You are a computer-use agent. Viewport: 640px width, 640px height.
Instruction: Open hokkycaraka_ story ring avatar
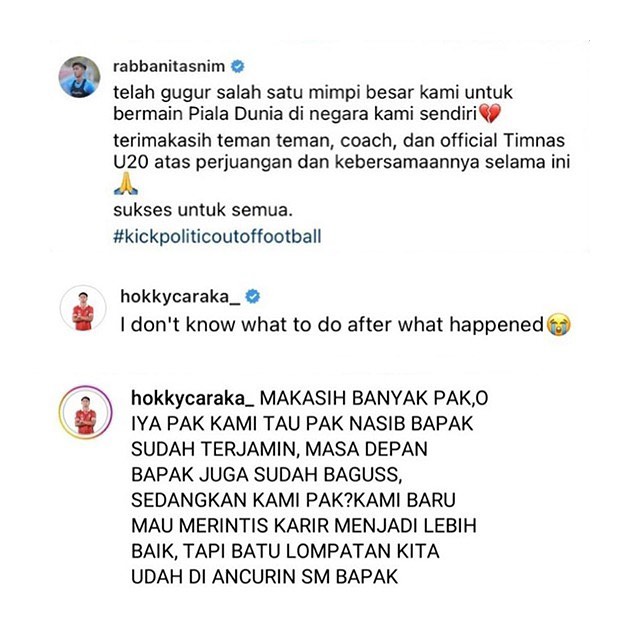(85, 412)
